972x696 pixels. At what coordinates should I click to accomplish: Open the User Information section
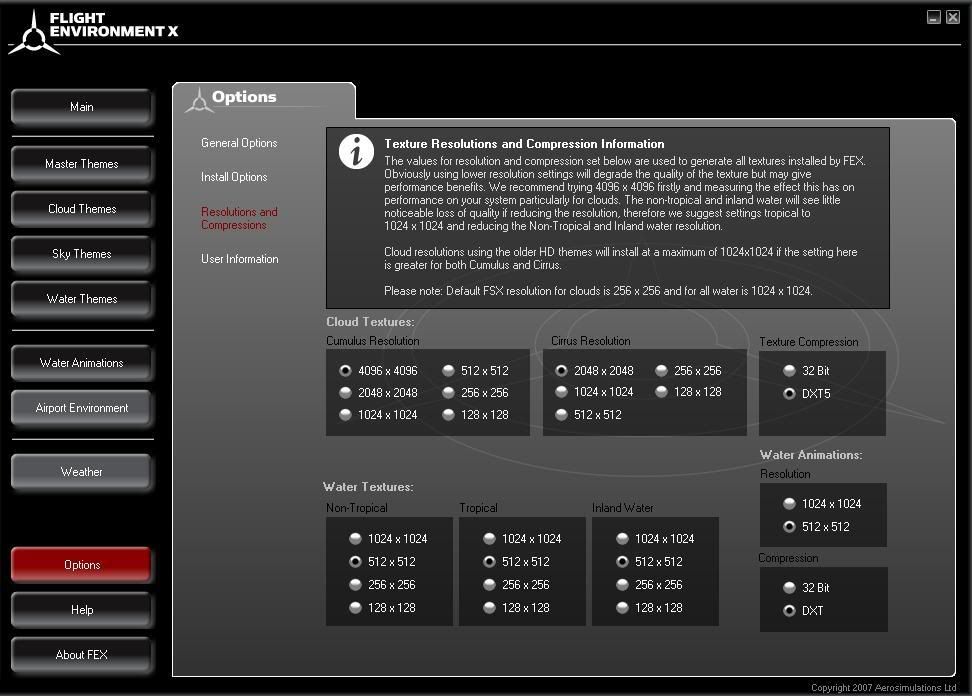tap(239, 259)
